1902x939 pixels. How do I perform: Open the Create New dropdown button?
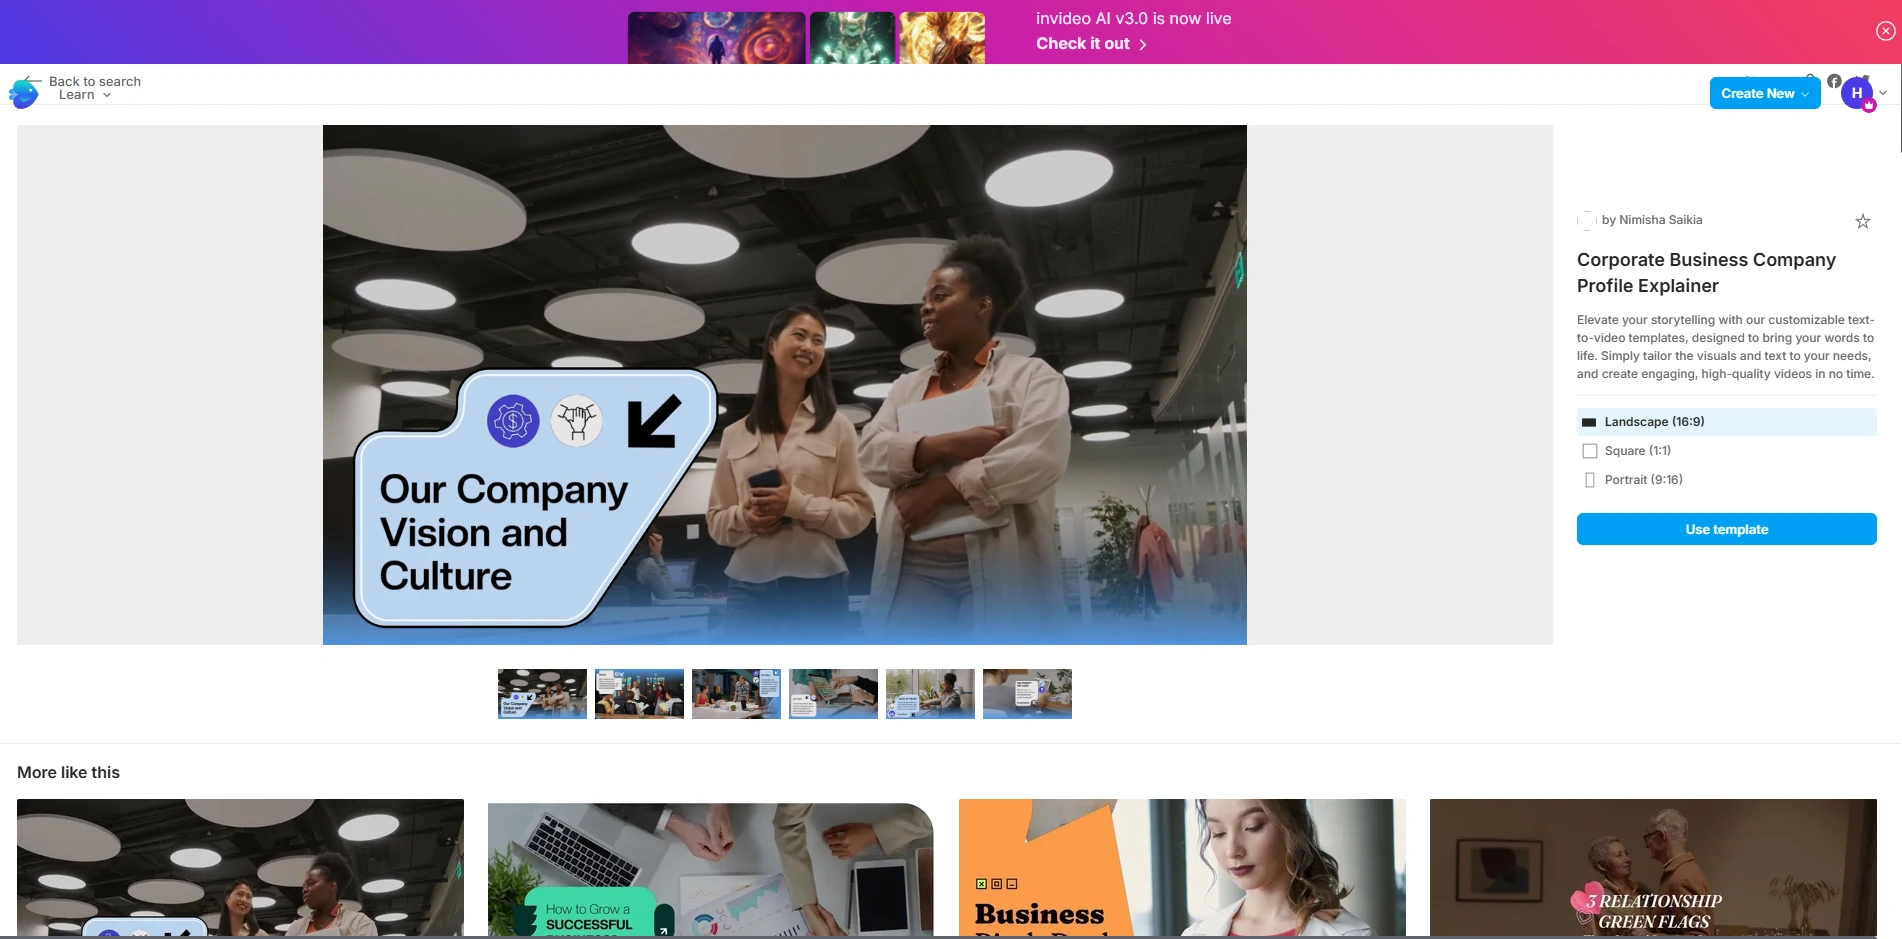pyautogui.click(x=1765, y=93)
